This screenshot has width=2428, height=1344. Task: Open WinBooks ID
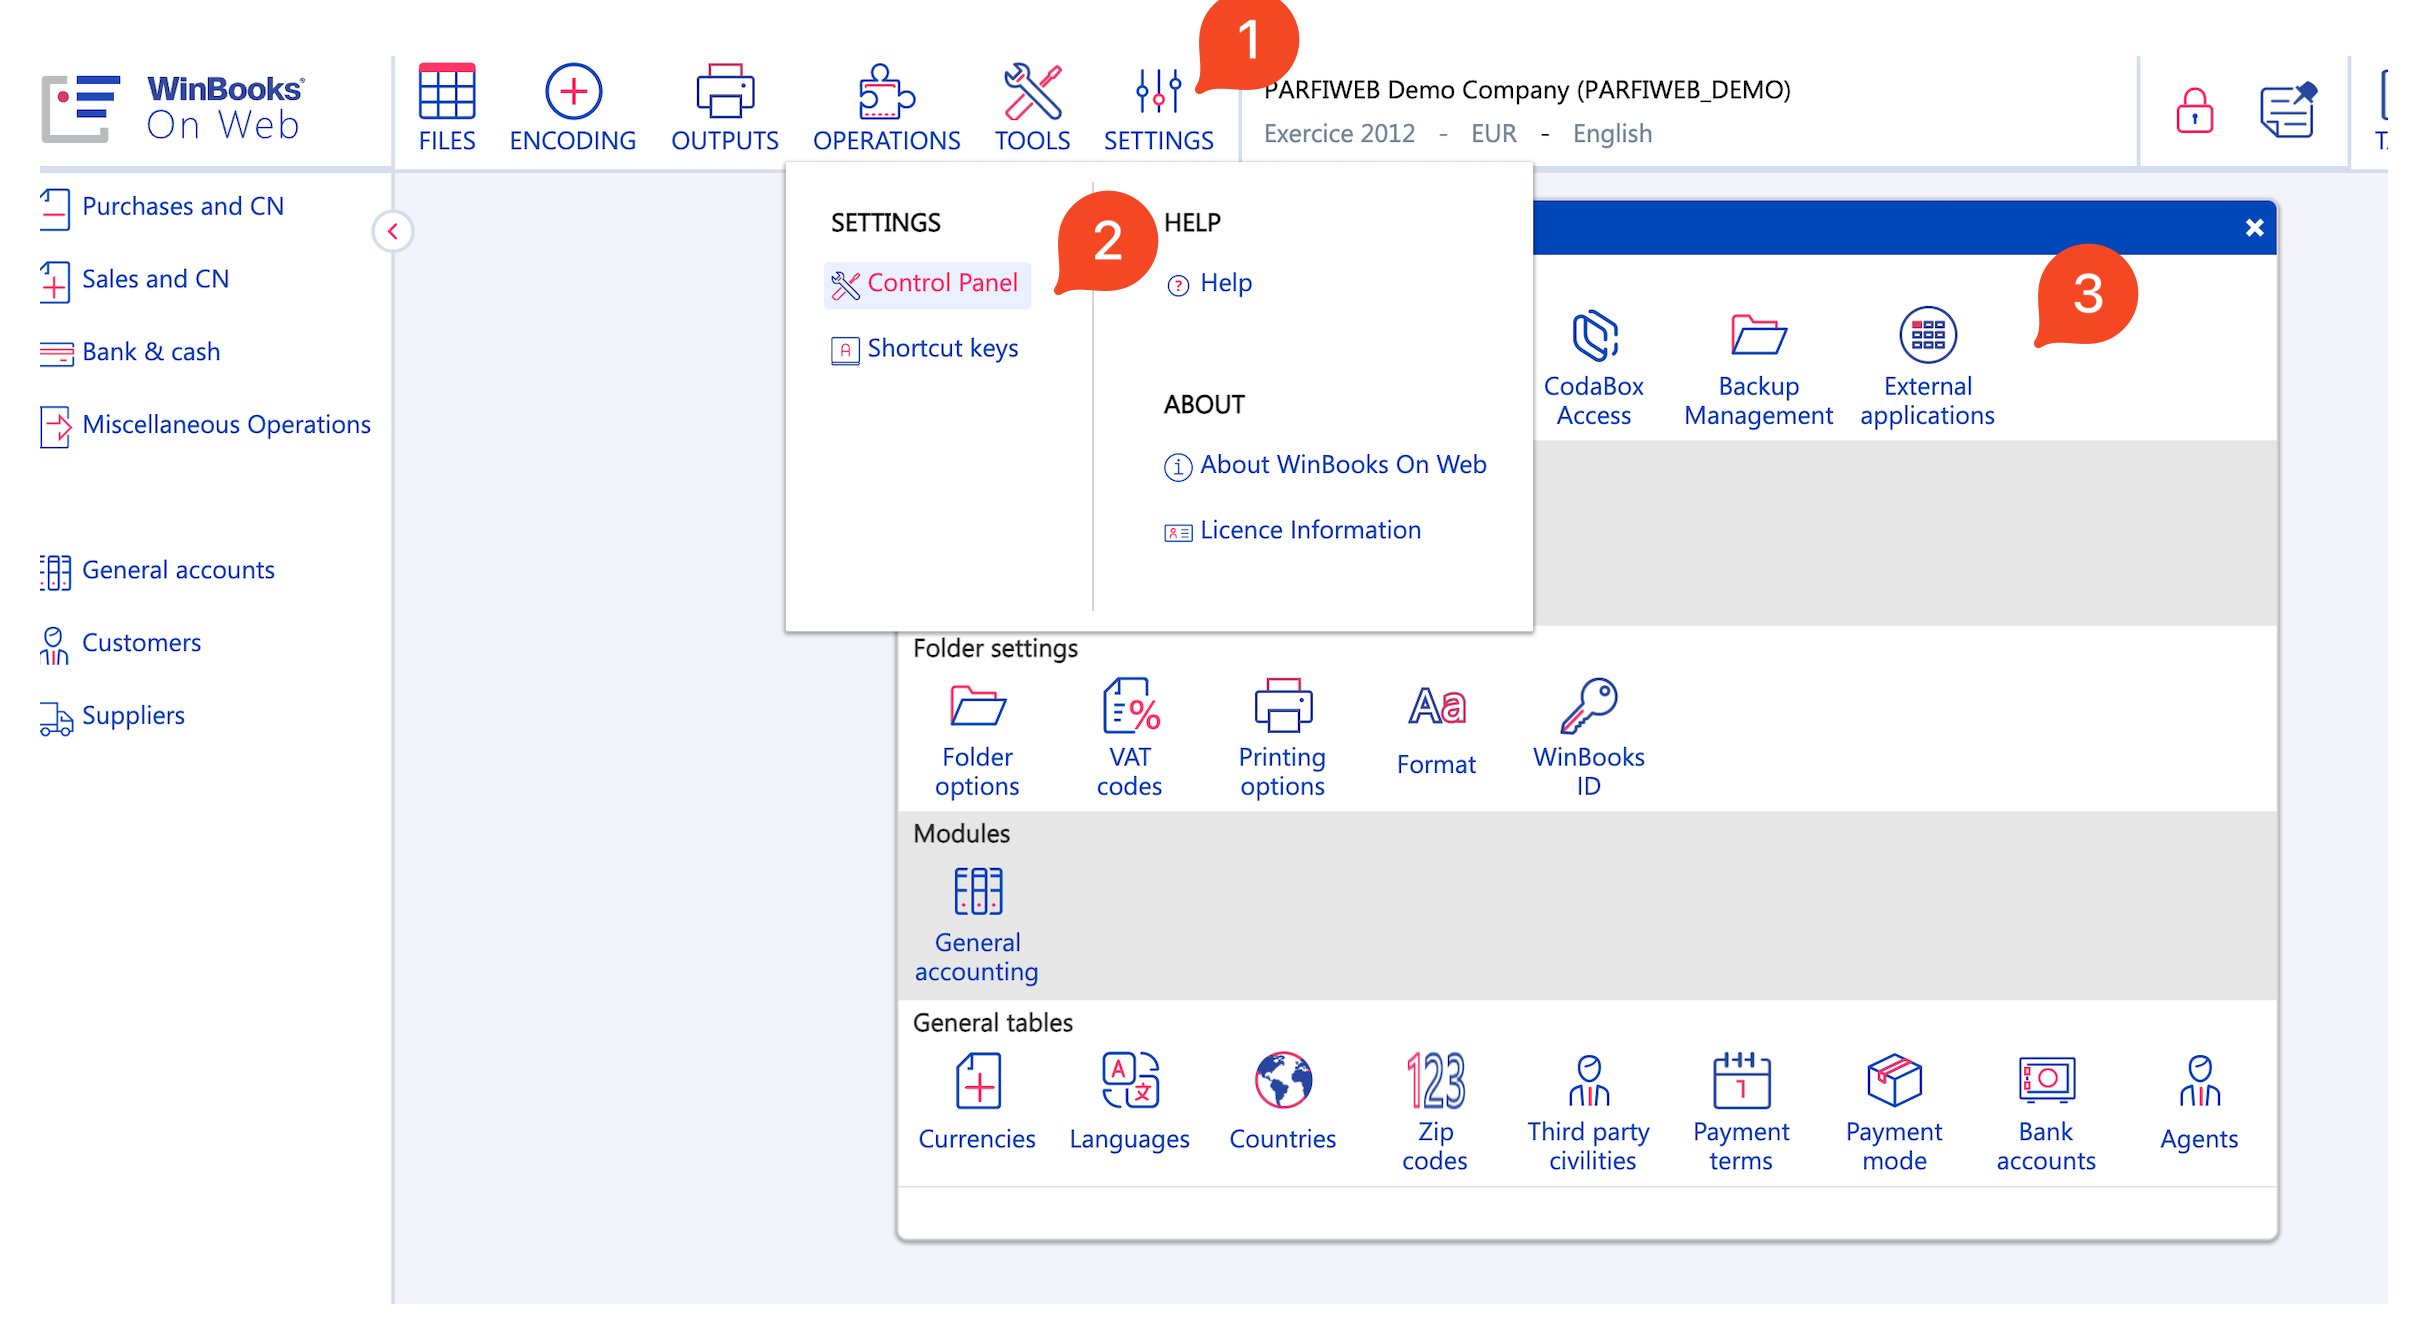(1588, 739)
